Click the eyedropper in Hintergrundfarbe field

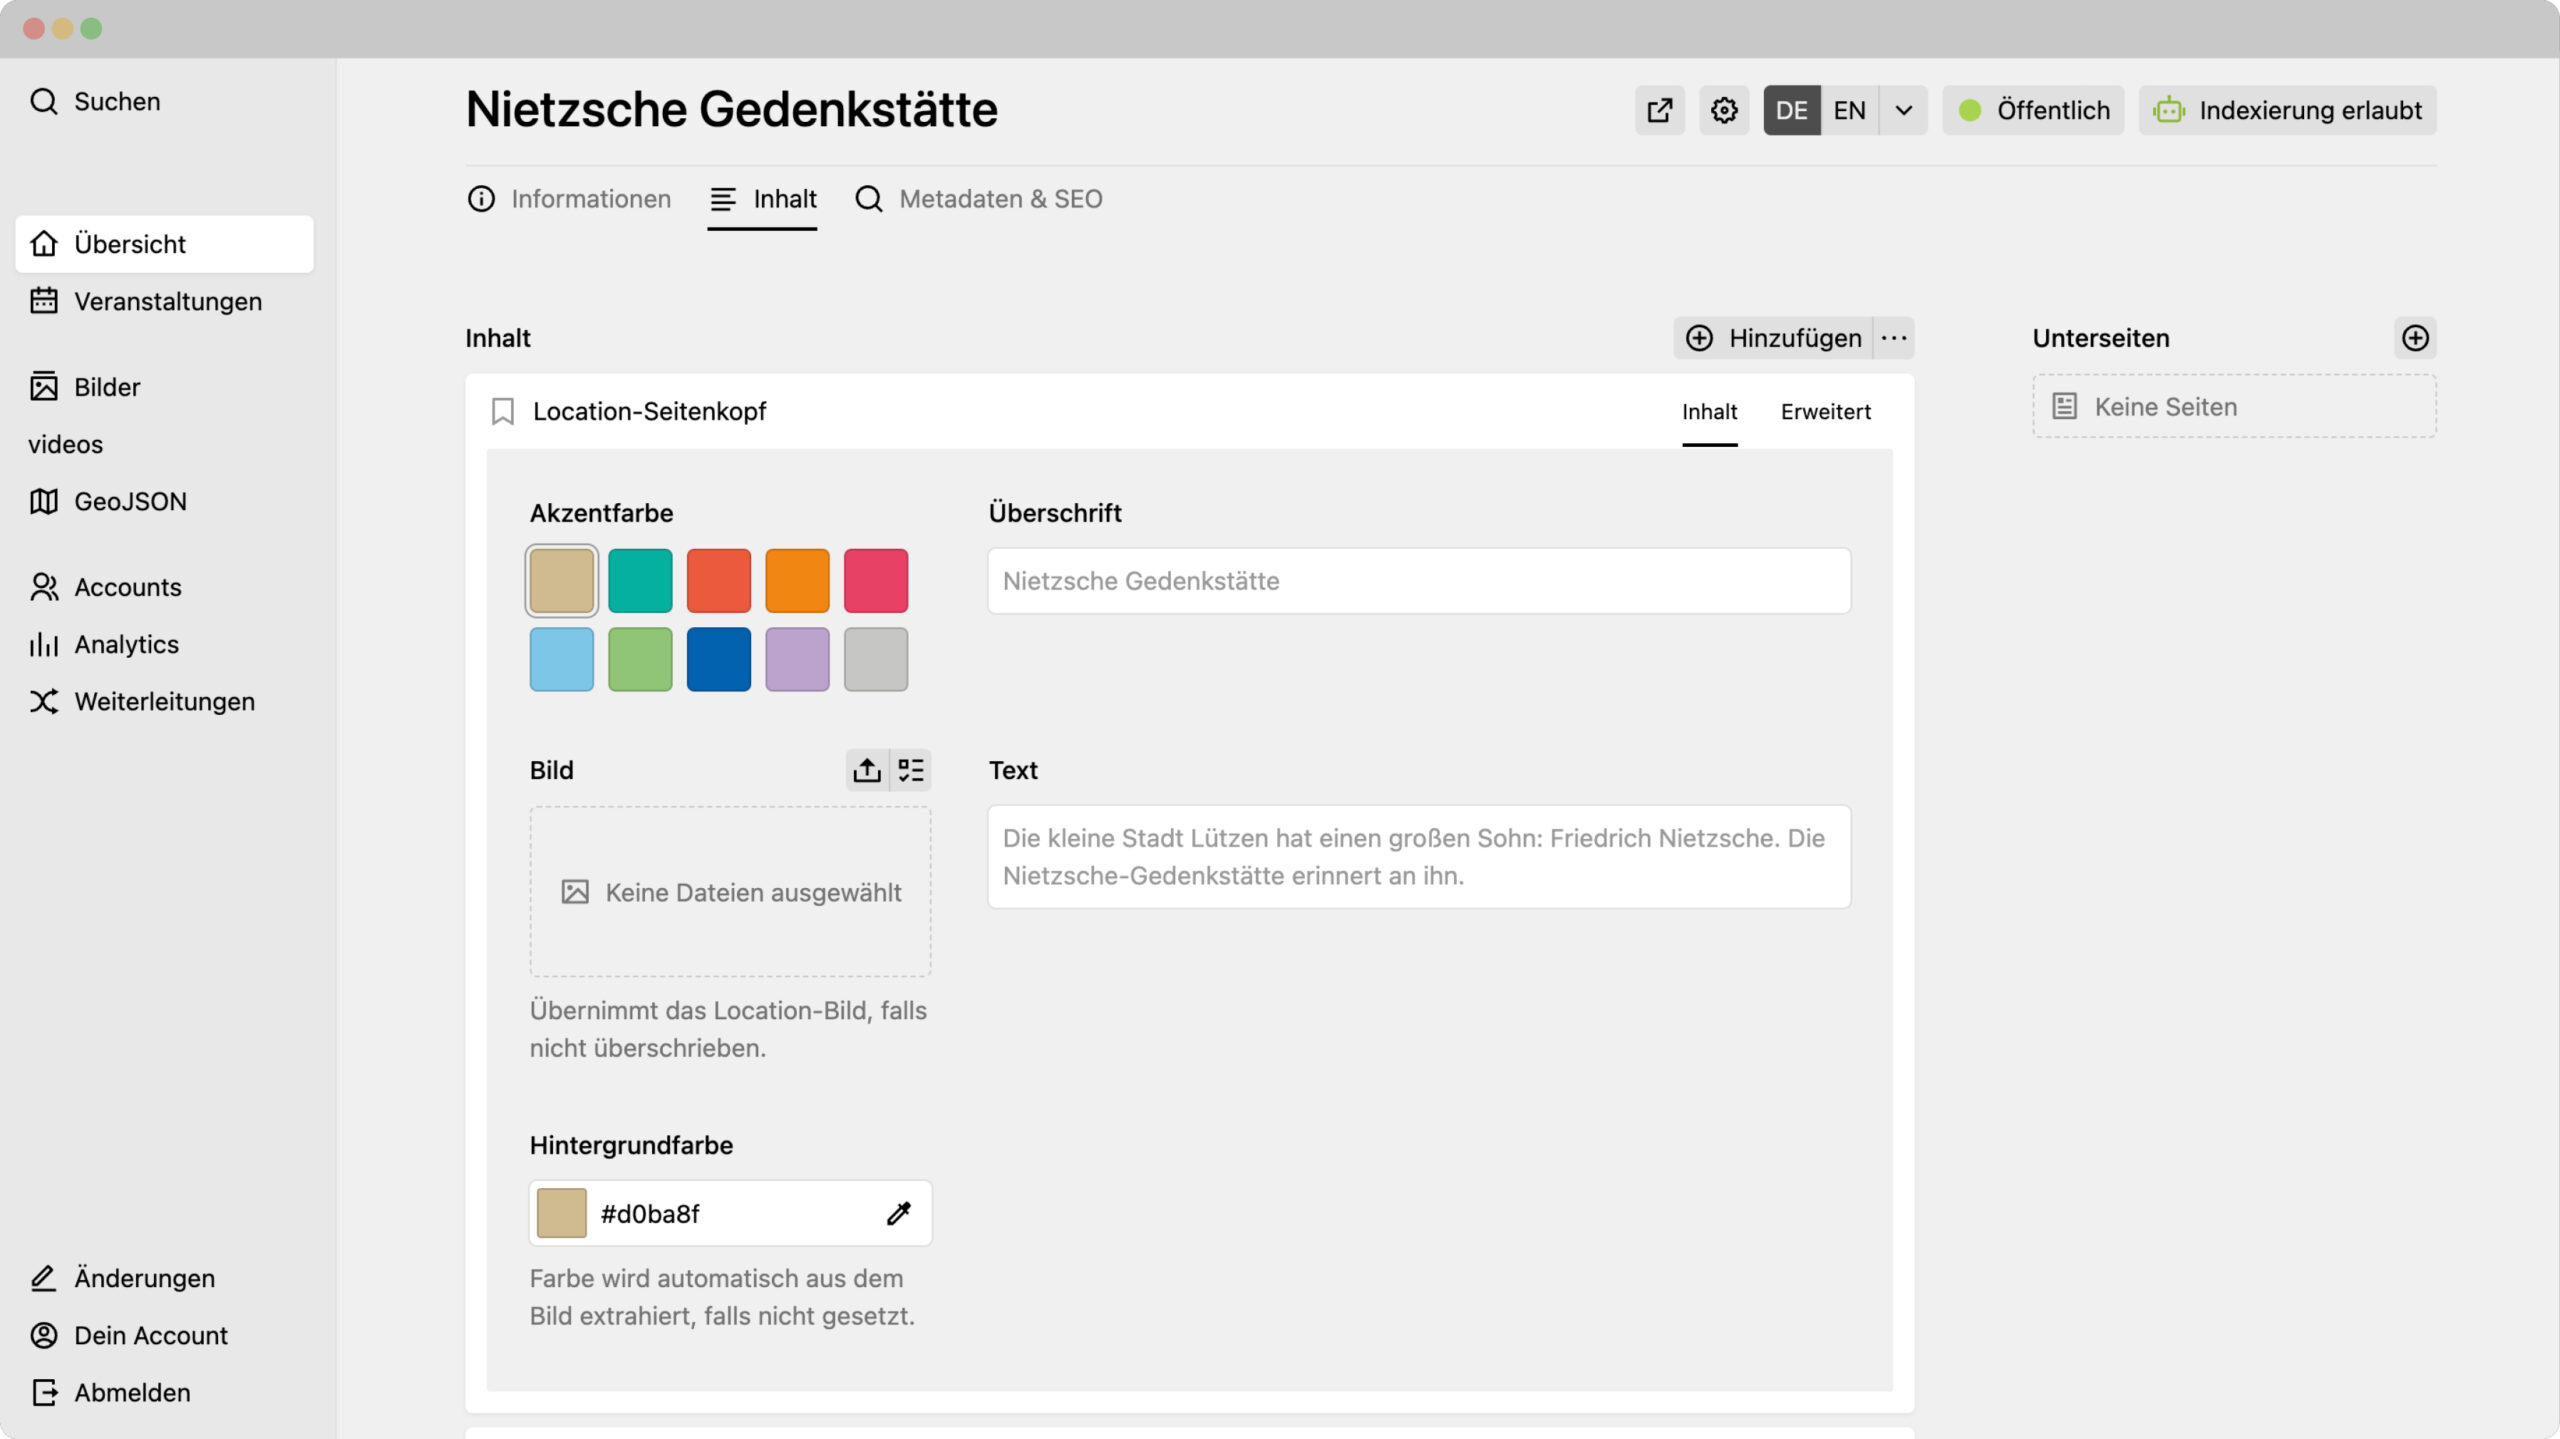(898, 1213)
